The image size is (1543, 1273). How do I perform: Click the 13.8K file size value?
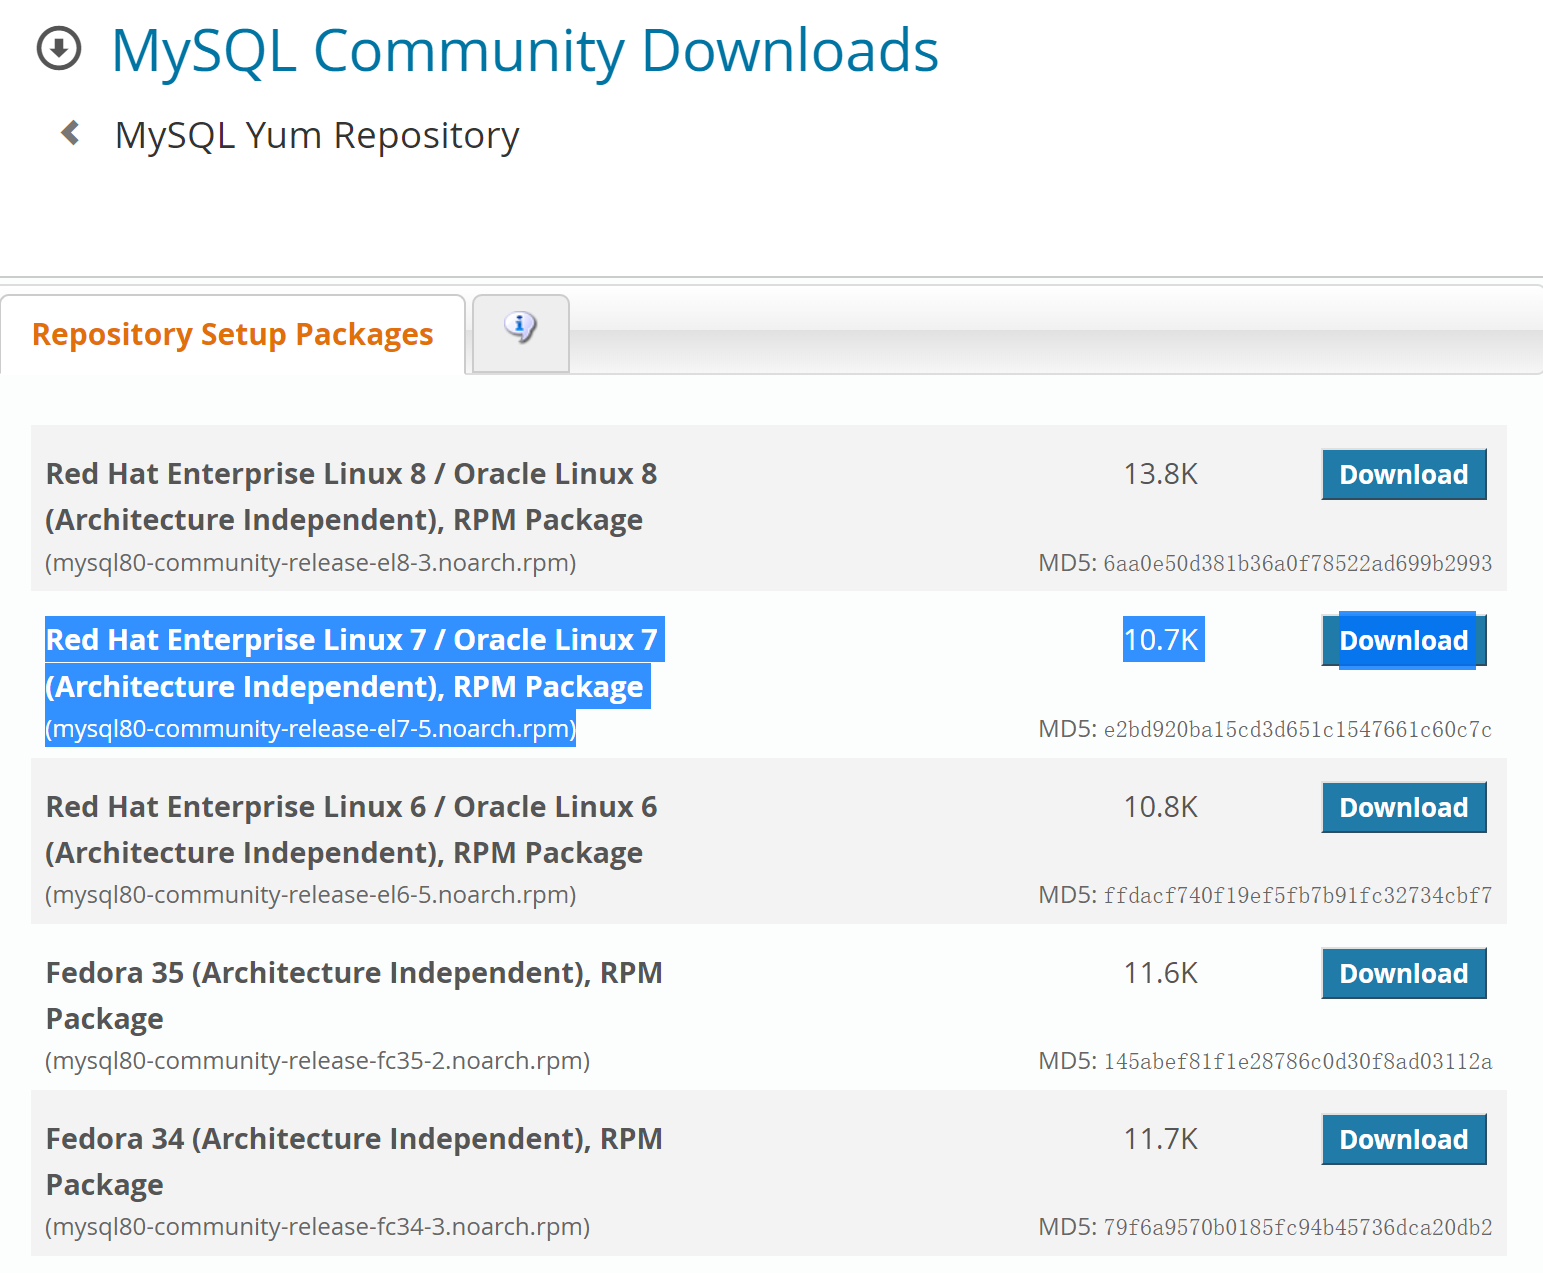pyautogui.click(x=1161, y=474)
